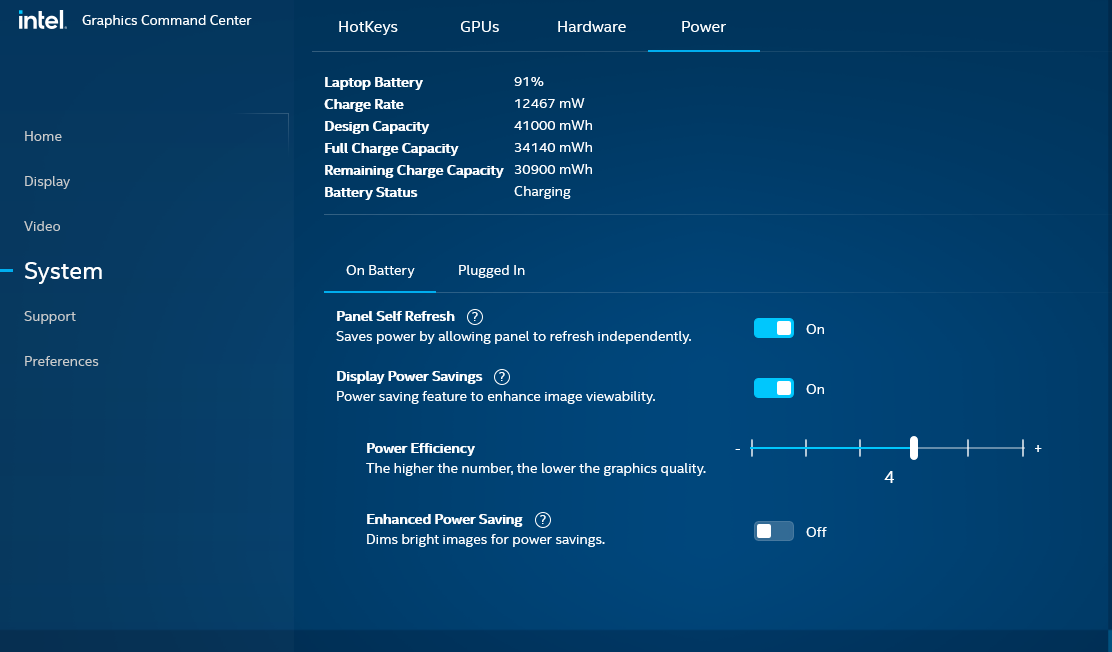Open the Display section in sidebar
1112x652 pixels.
(x=47, y=181)
